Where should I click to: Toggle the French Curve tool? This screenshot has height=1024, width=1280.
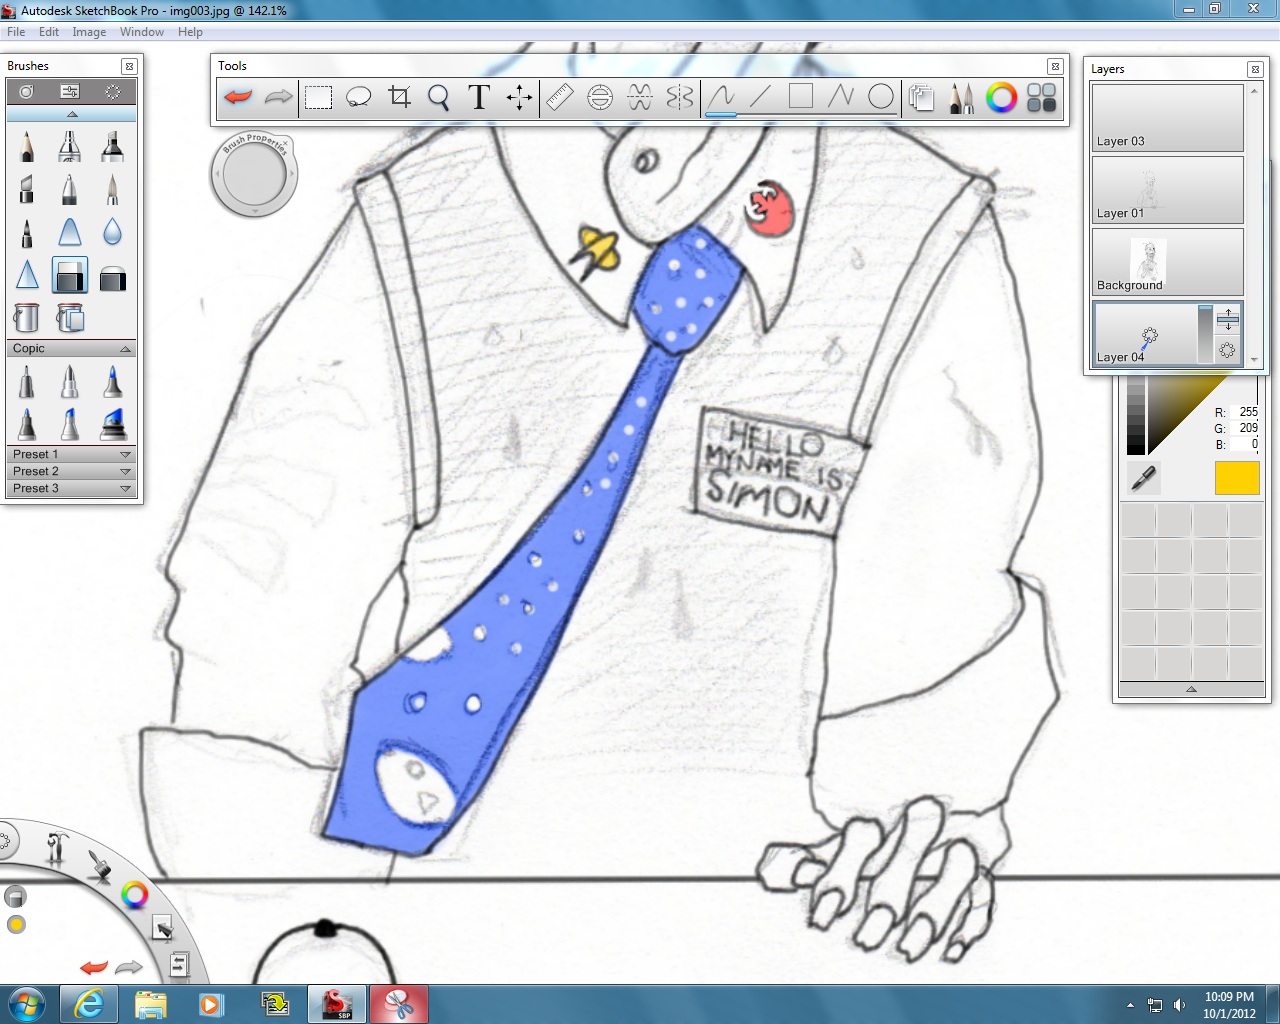click(640, 97)
